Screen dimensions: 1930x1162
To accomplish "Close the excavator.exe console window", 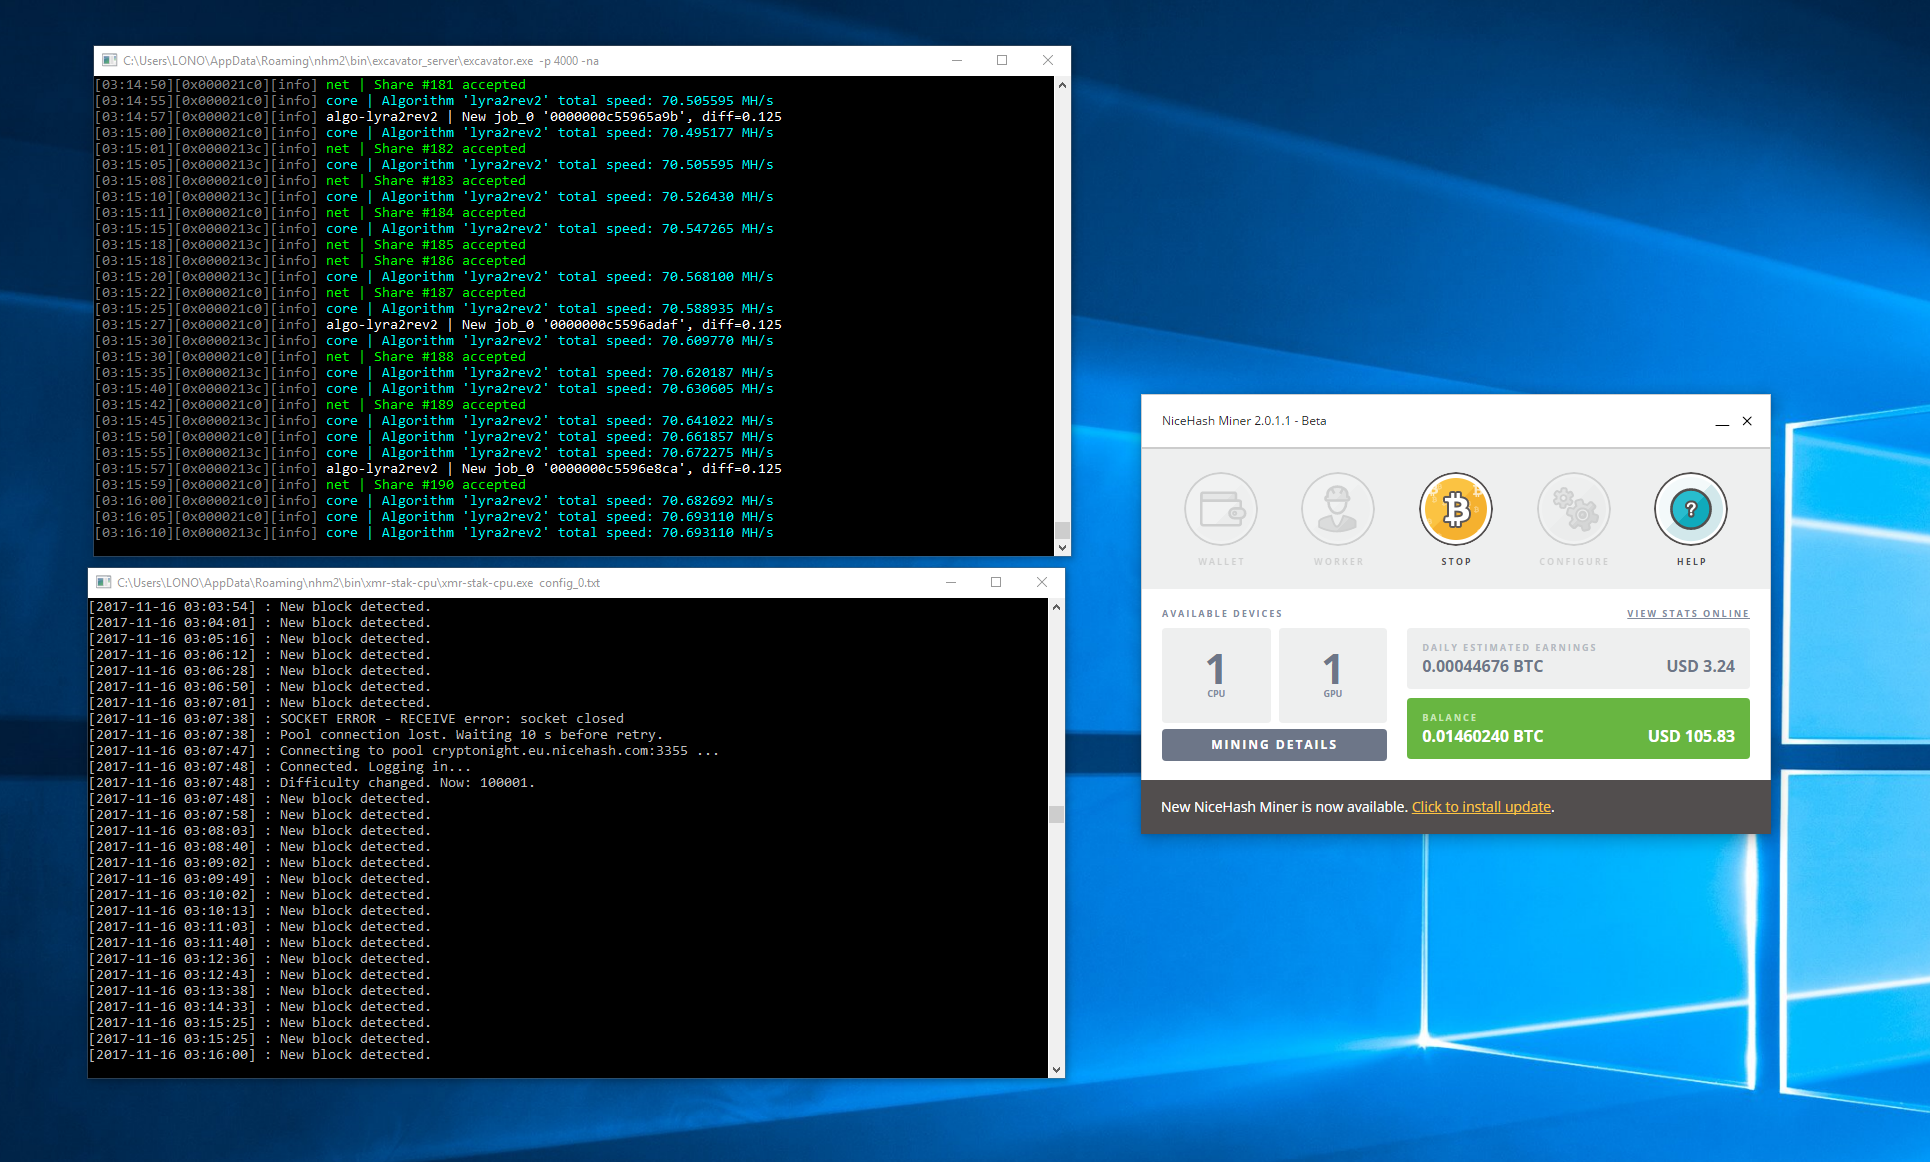I will coord(1048,61).
